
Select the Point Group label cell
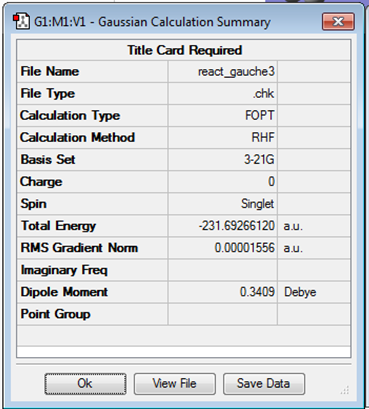(x=92, y=314)
